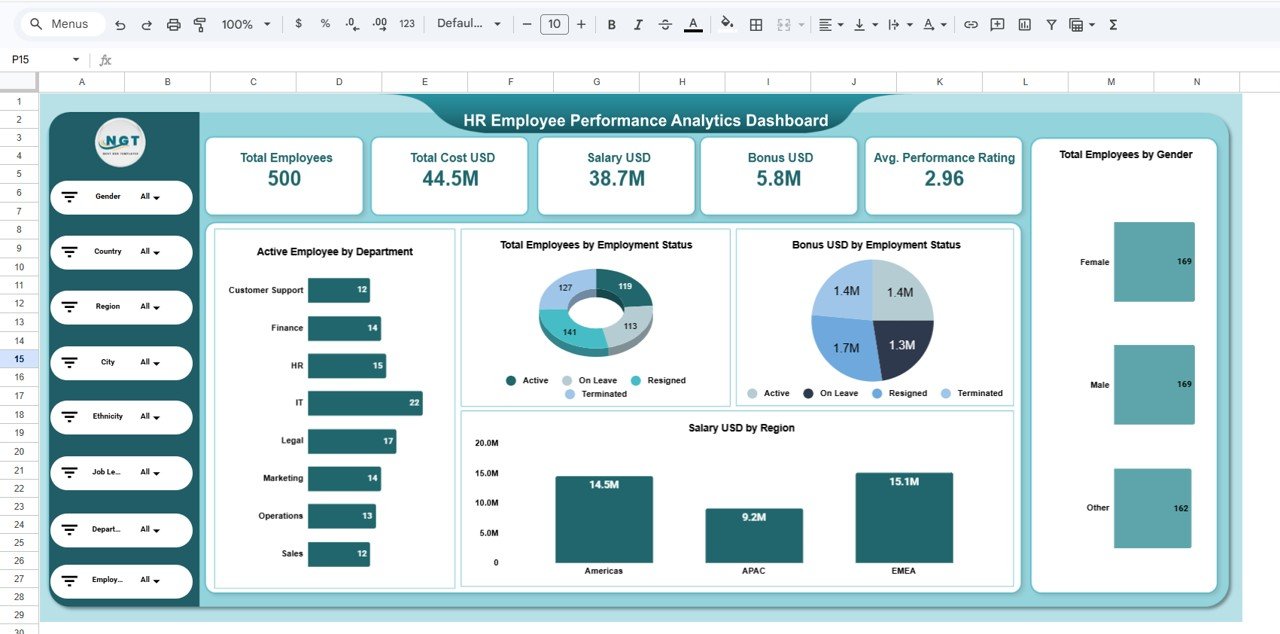Click the Create a filter icon
This screenshot has width=1280, height=634.
pos(1051,23)
